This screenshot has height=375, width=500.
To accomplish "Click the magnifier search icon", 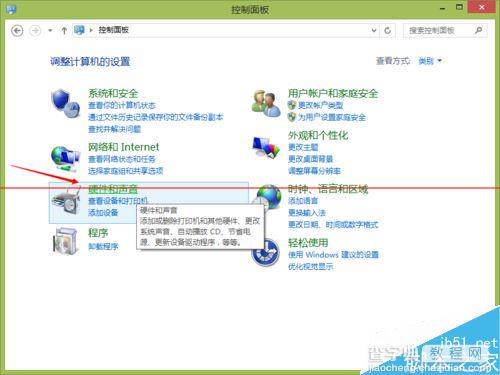I will click(x=479, y=30).
